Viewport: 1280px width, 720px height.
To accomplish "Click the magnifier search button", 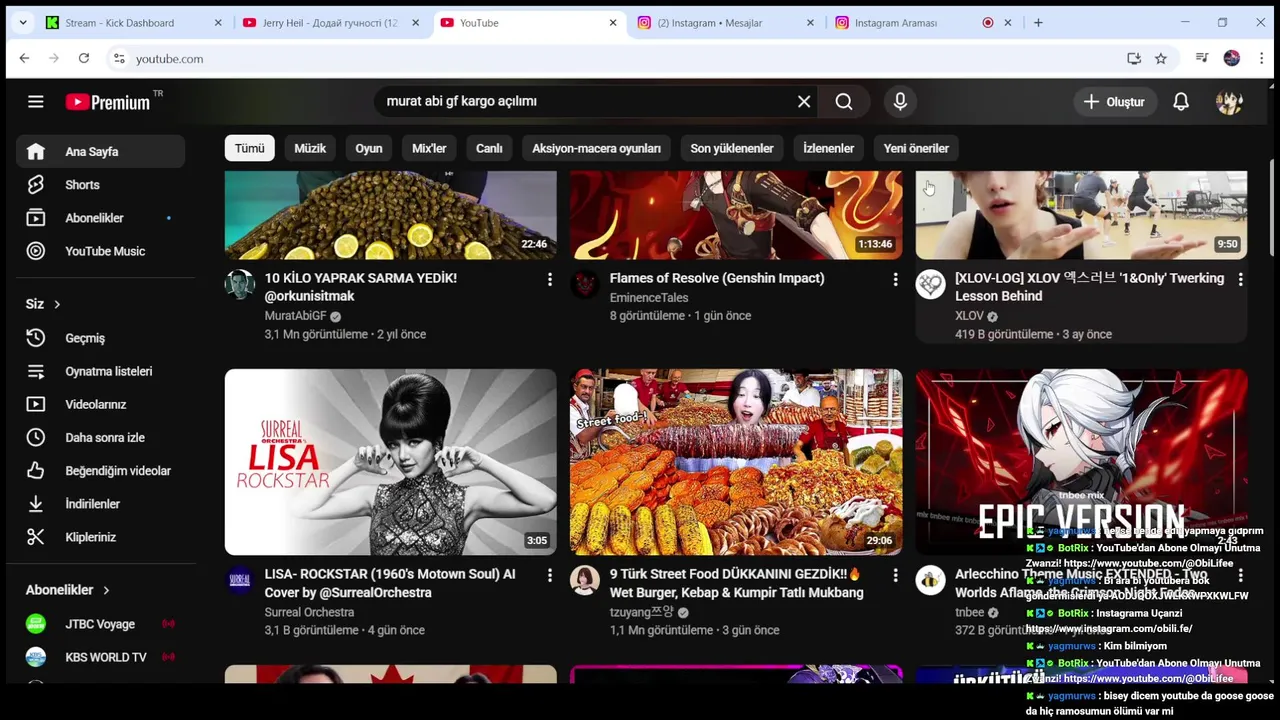I will pyautogui.click(x=844, y=101).
